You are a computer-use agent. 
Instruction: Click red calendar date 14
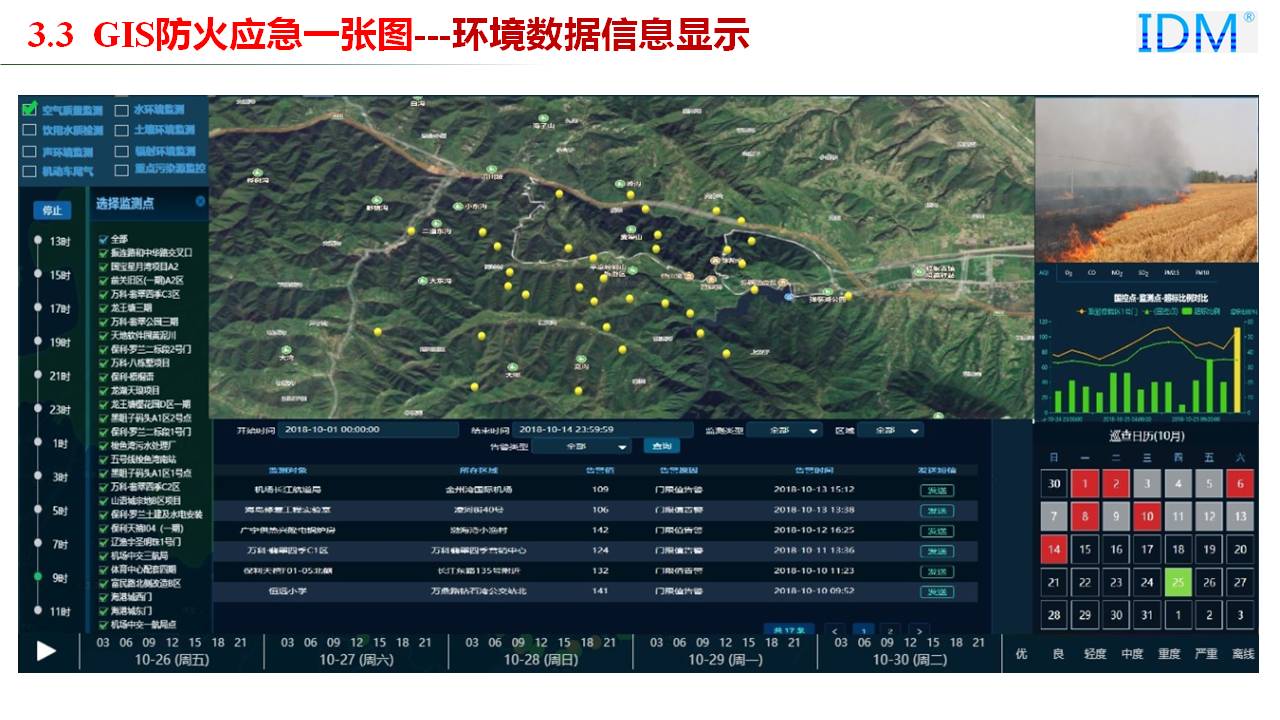(x=1053, y=549)
